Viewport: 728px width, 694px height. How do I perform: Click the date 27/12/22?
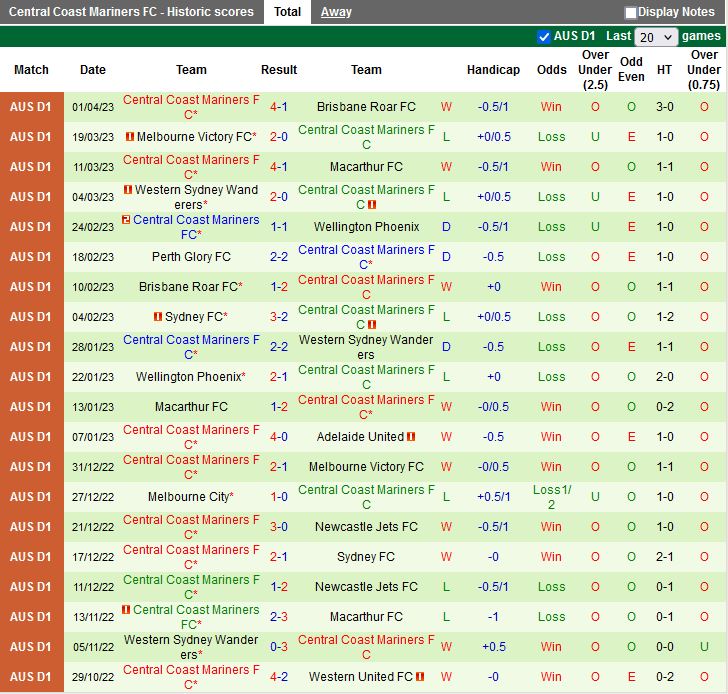93,497
